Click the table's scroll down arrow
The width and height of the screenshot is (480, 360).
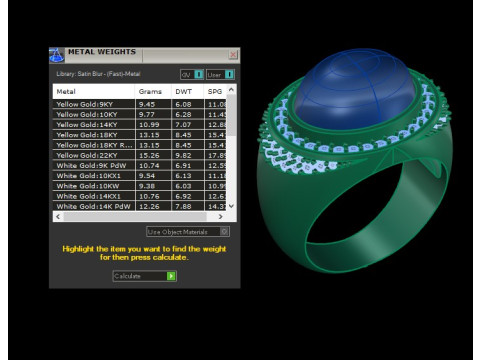pos(231,206)
